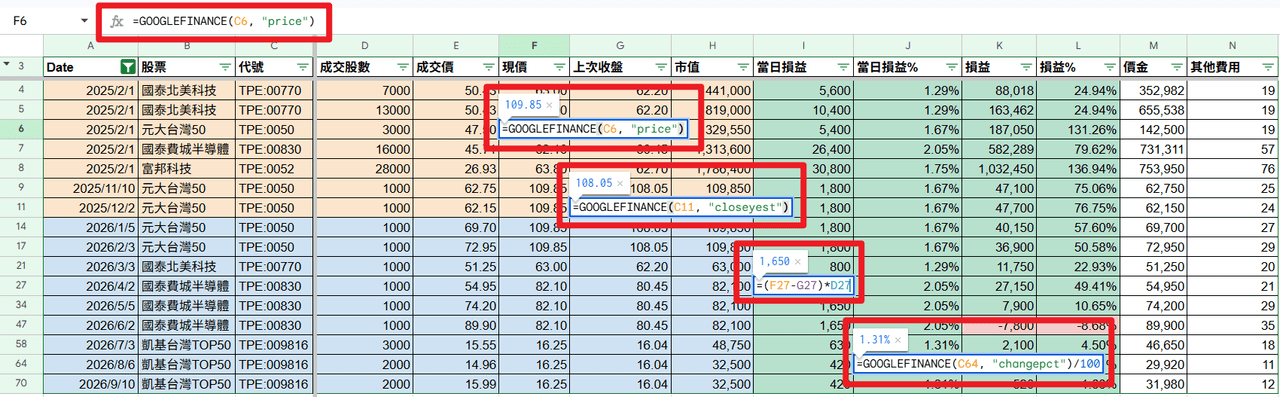Select row 6 header number
This screenshot has width=1280, height=397.
pyautogui.click(x=21, y=129)
